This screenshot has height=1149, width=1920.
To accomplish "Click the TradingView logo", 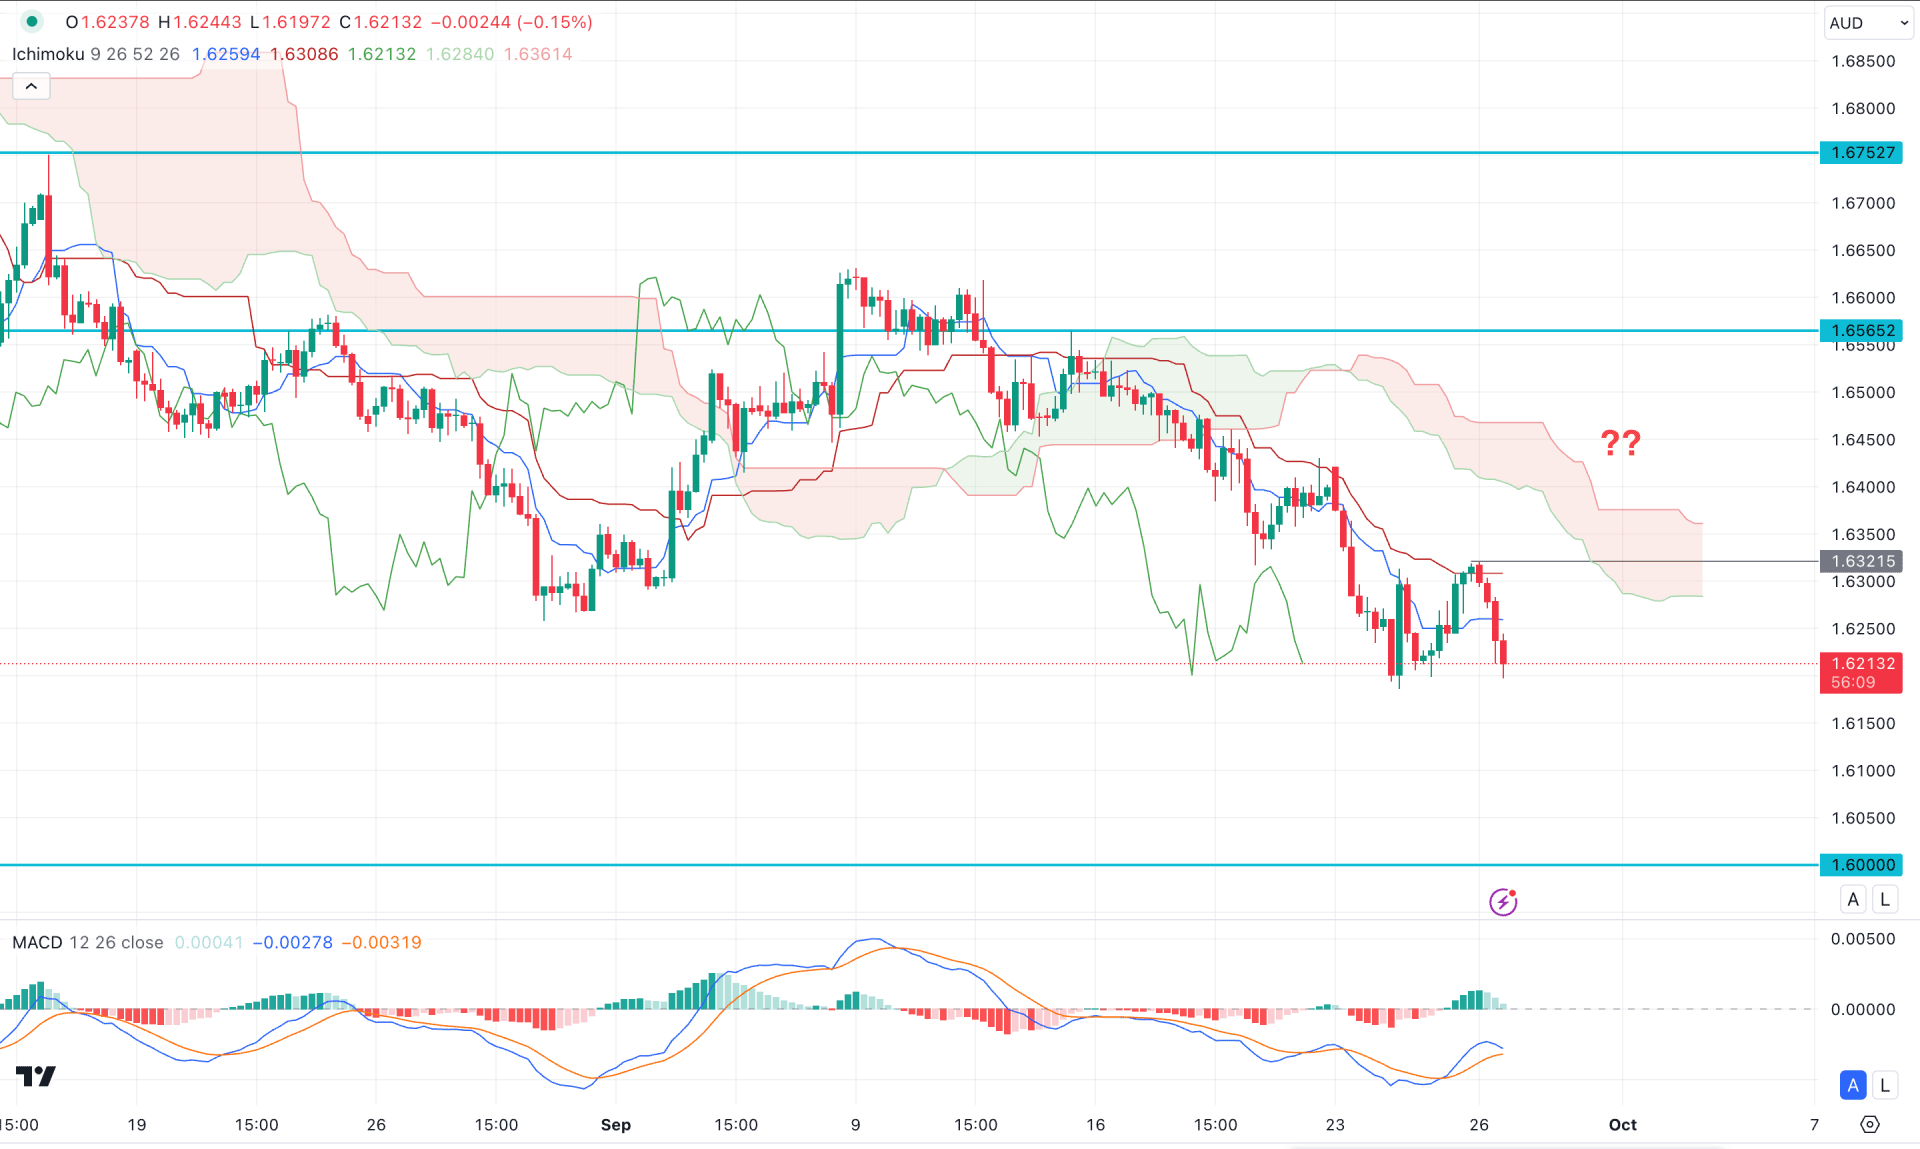I will click(36, 1076).
